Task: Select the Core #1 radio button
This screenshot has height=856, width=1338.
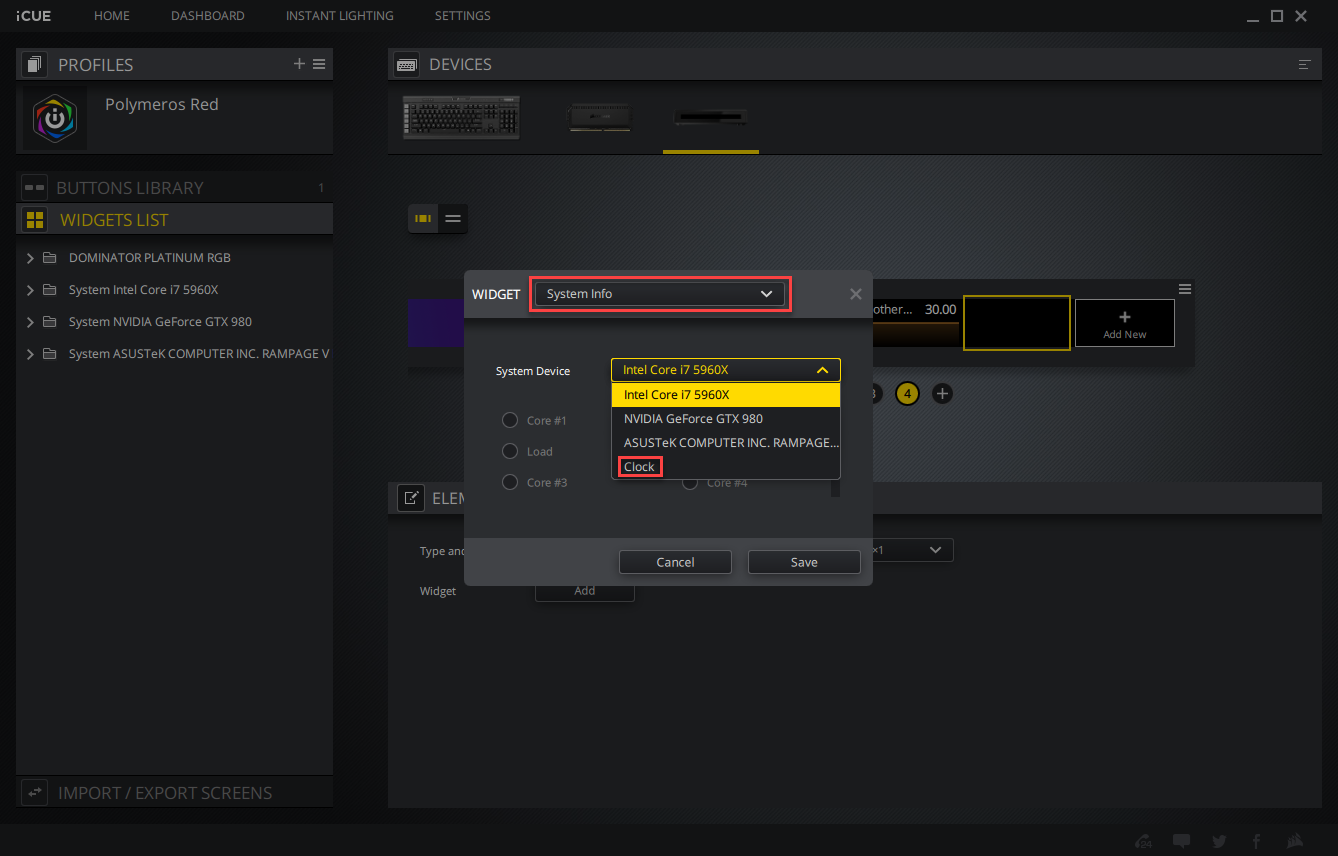Action: [x=510, y=420]
